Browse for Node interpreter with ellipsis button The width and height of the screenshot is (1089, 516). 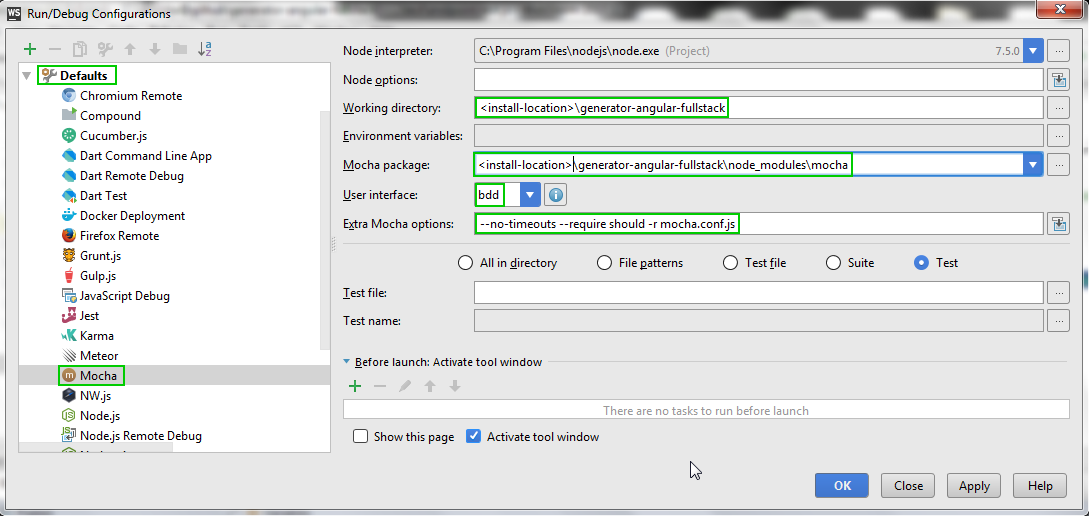point(1058,51)
